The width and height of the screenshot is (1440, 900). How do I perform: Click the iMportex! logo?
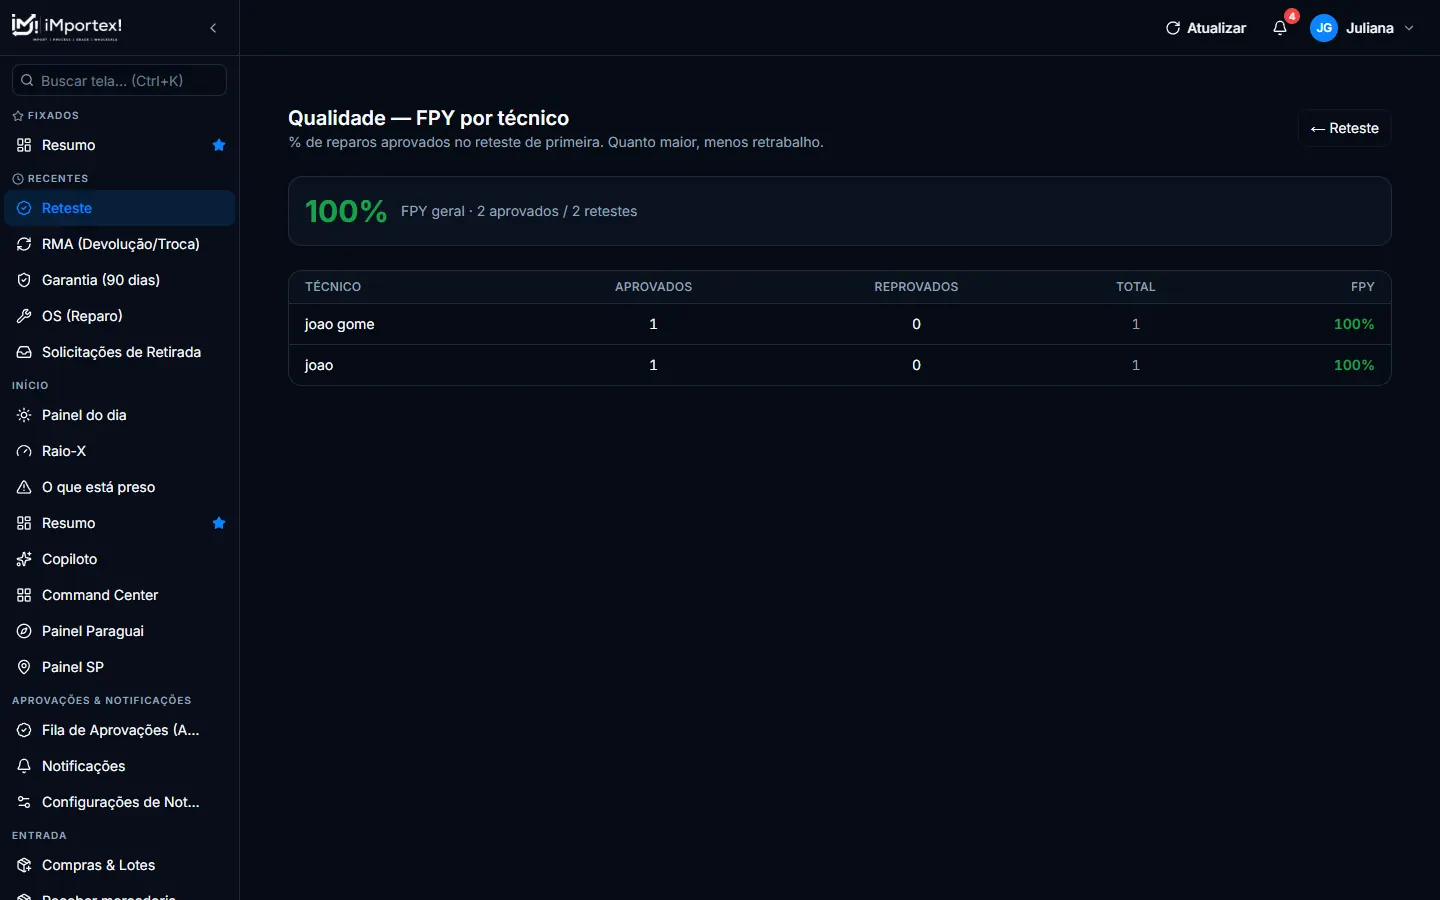(67, 27)
